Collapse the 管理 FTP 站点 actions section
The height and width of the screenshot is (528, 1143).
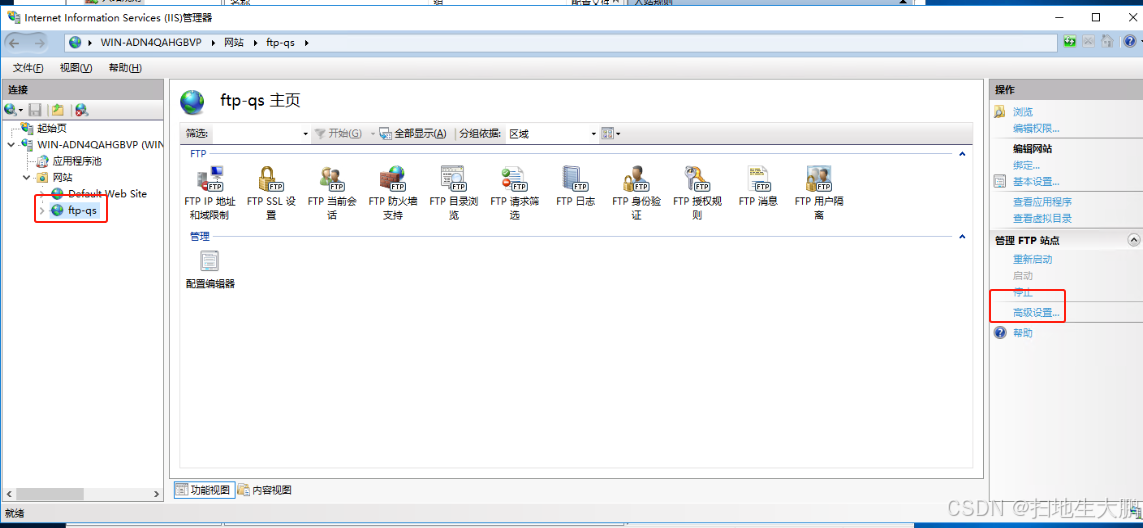[1133, 239]
